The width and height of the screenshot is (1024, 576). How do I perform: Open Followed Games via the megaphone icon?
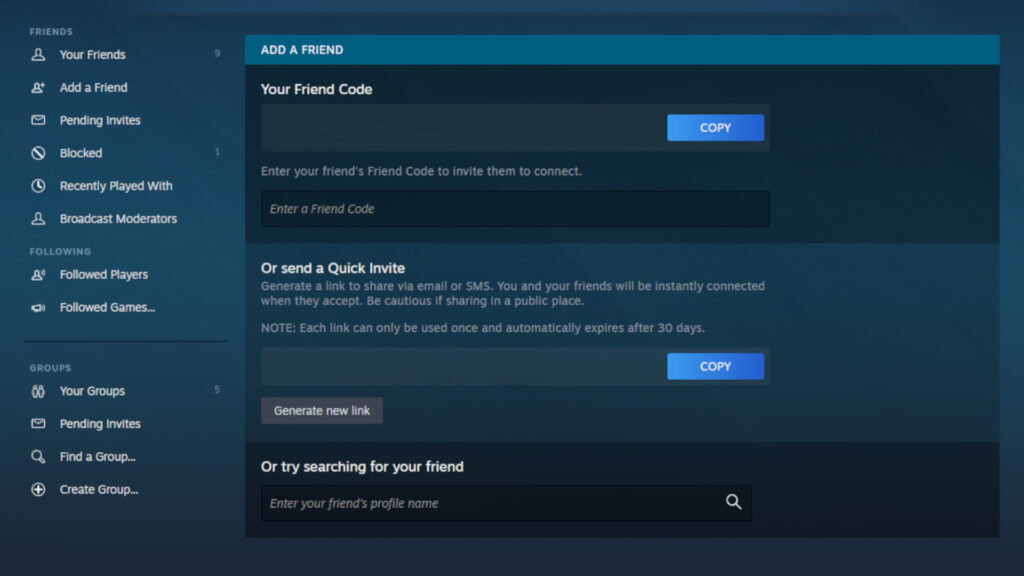[x=36, y=307]
